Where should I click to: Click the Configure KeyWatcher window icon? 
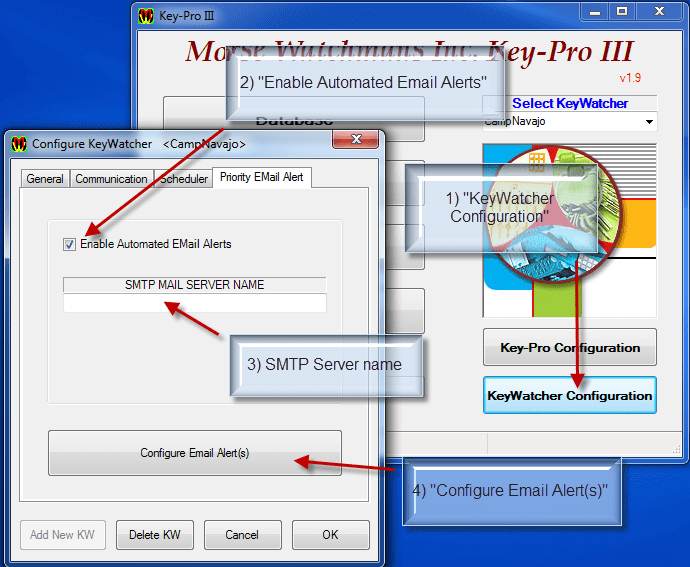click(x=19, y=144)
